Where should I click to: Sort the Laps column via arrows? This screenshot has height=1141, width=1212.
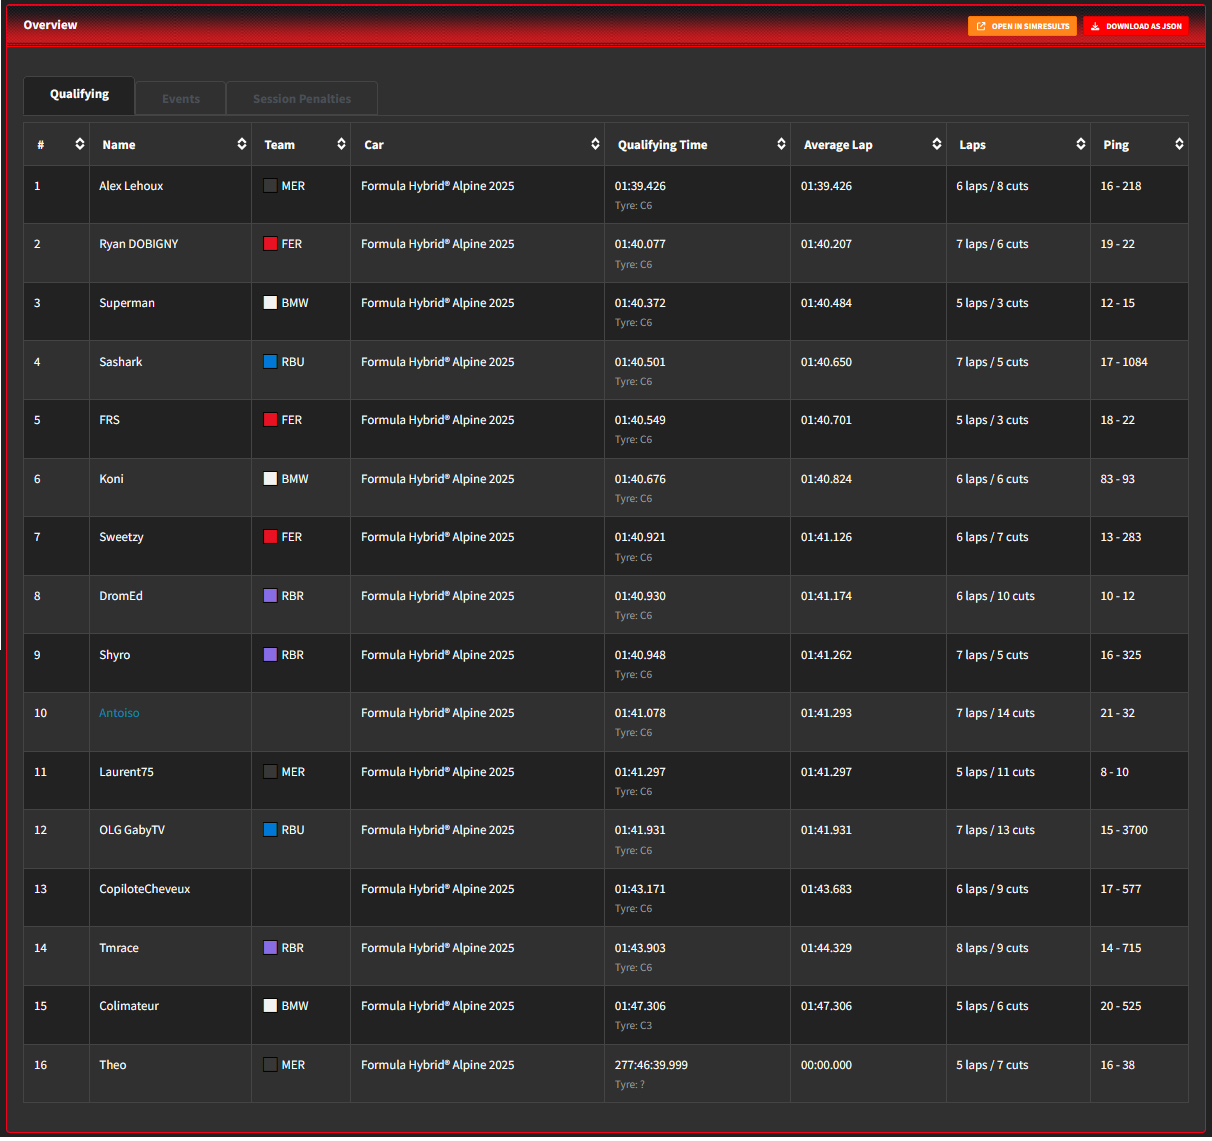[1080, 144]
